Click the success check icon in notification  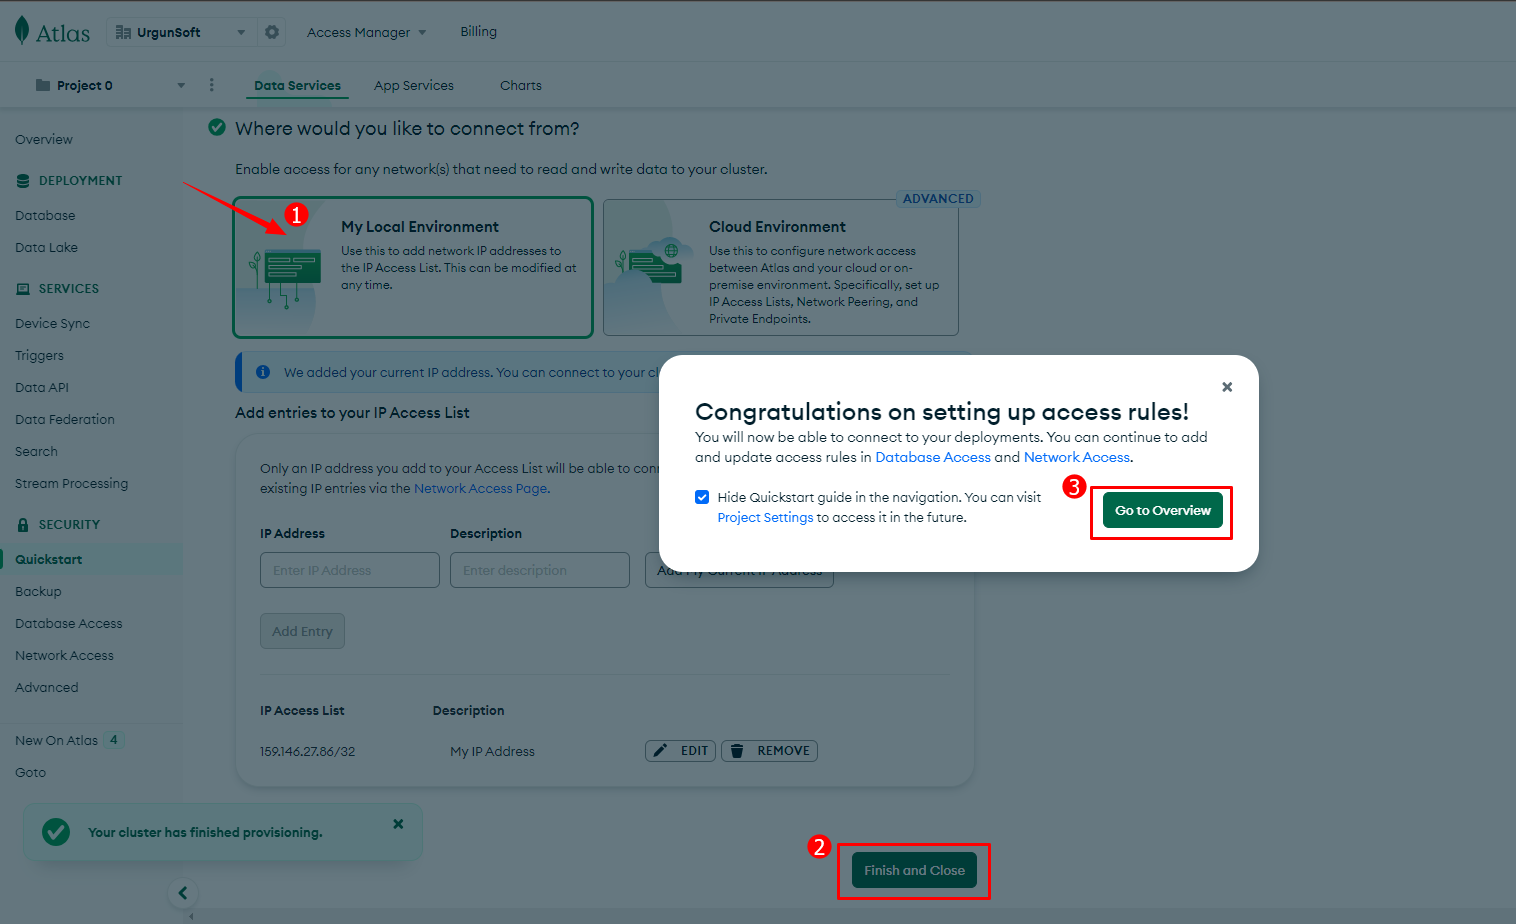56,832
